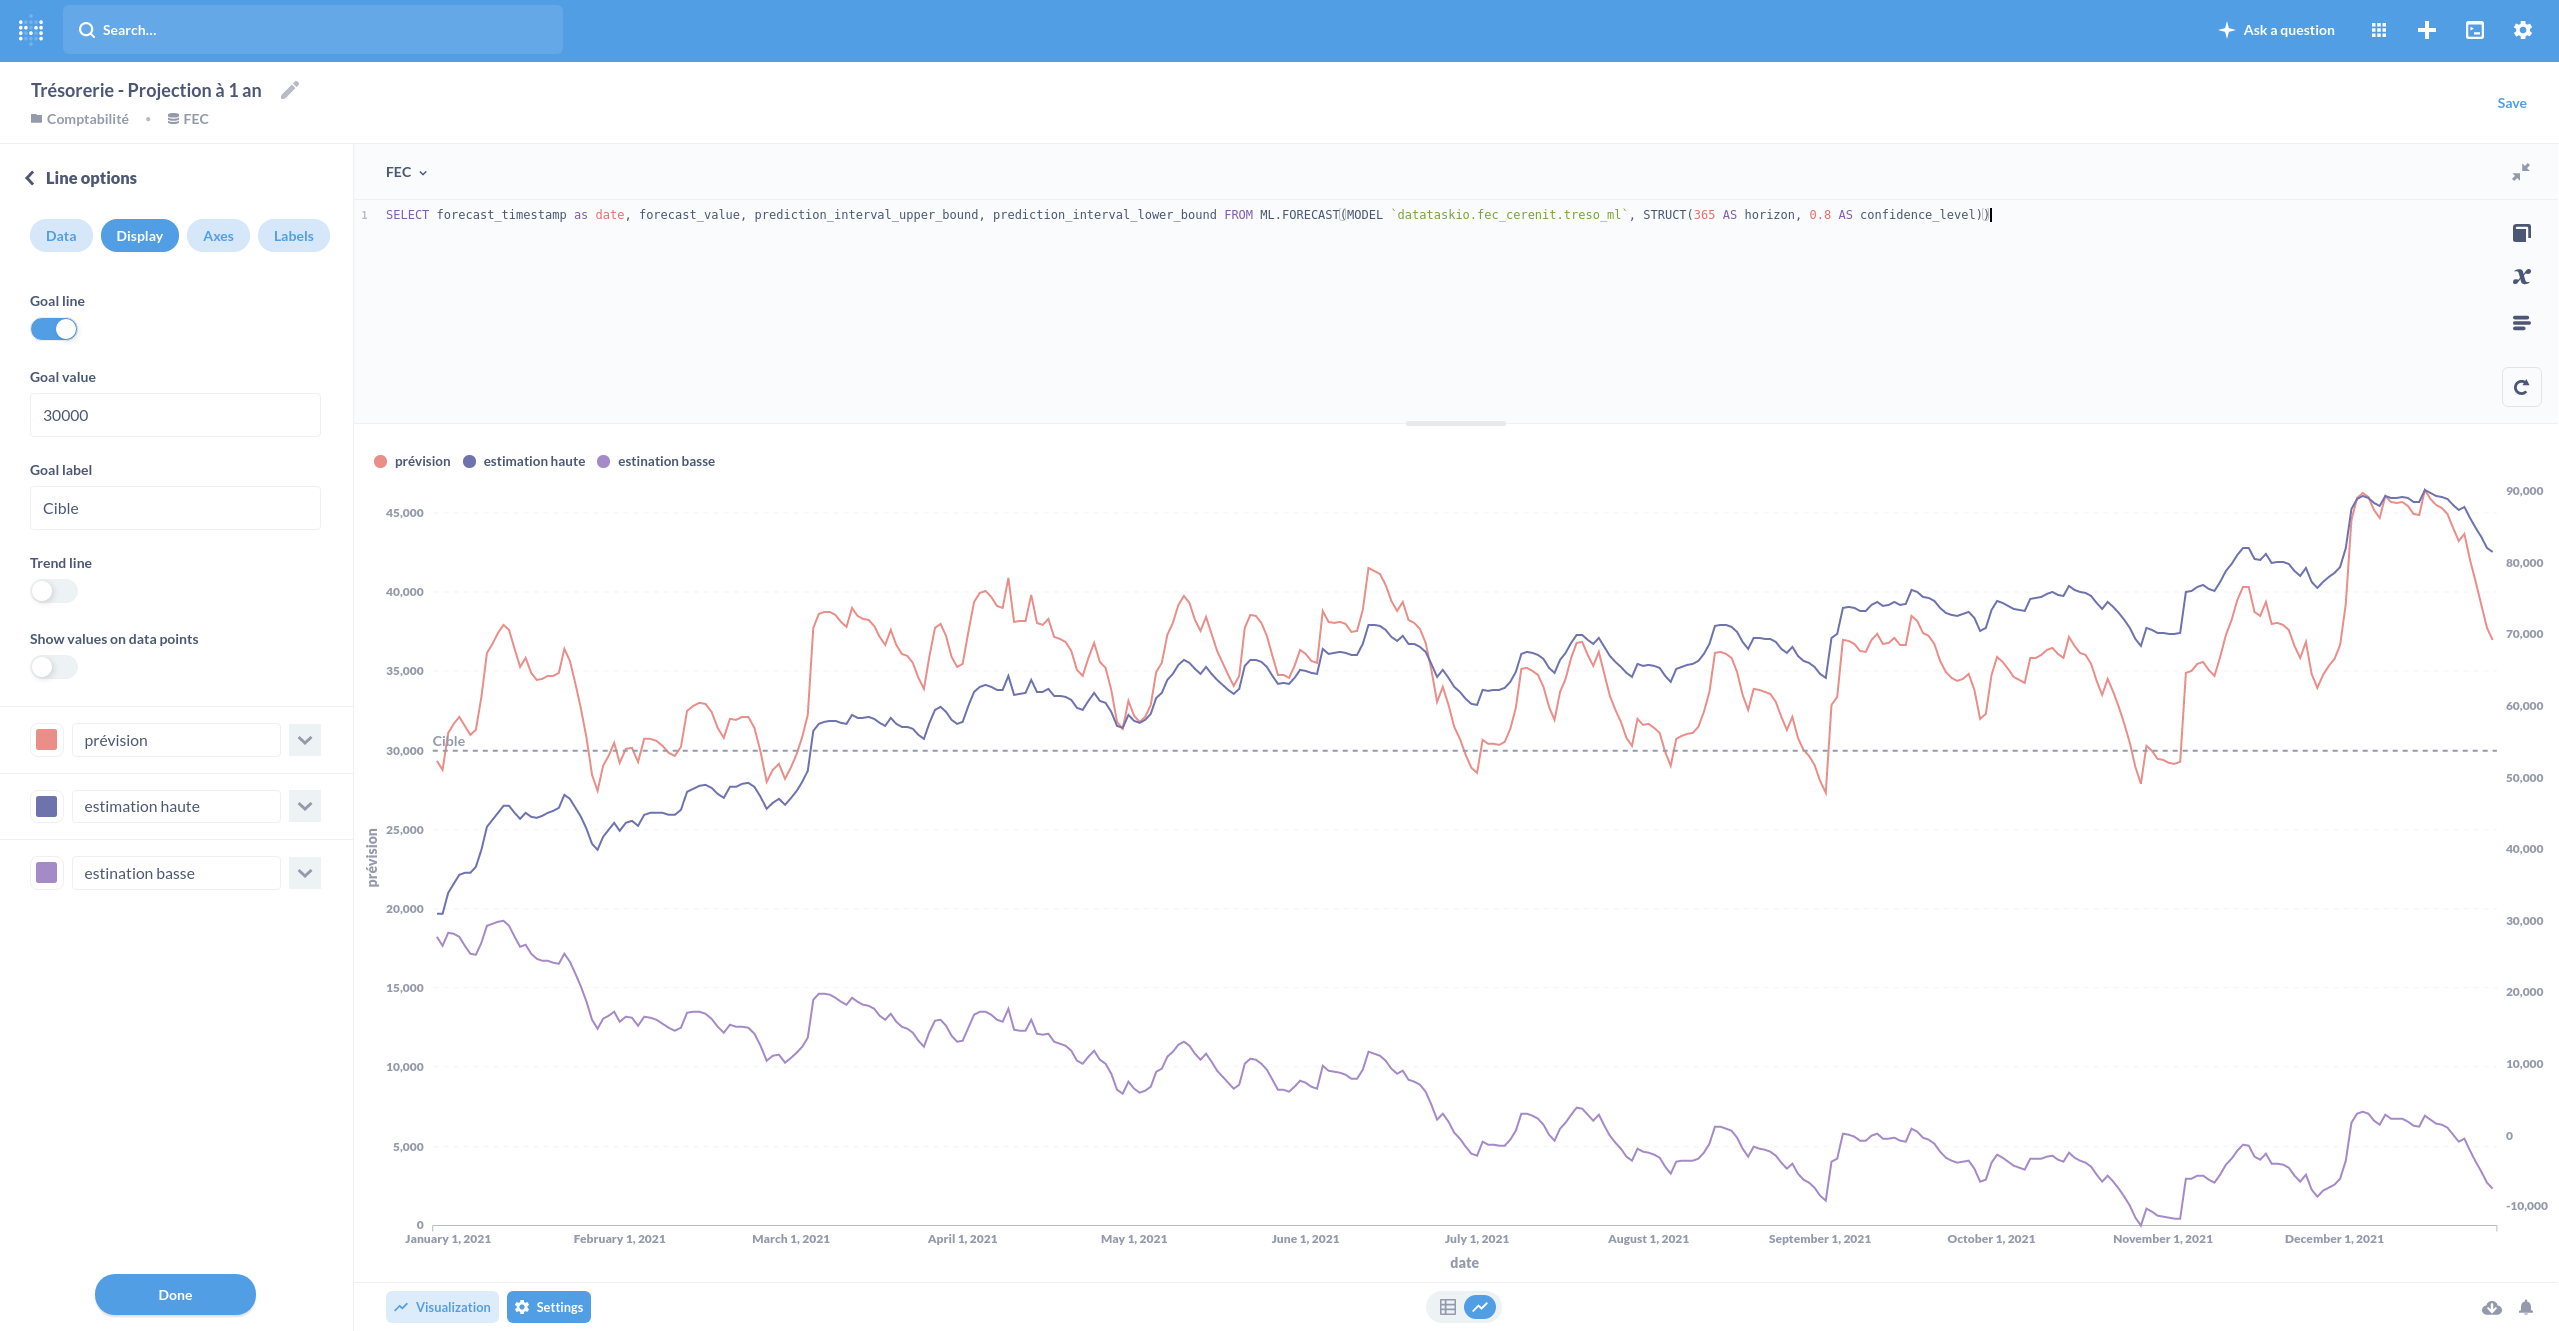The height and width of the screenshot is (1331, 2559).
Task: Open alerts bell icon
Action: [2526, 1307]
